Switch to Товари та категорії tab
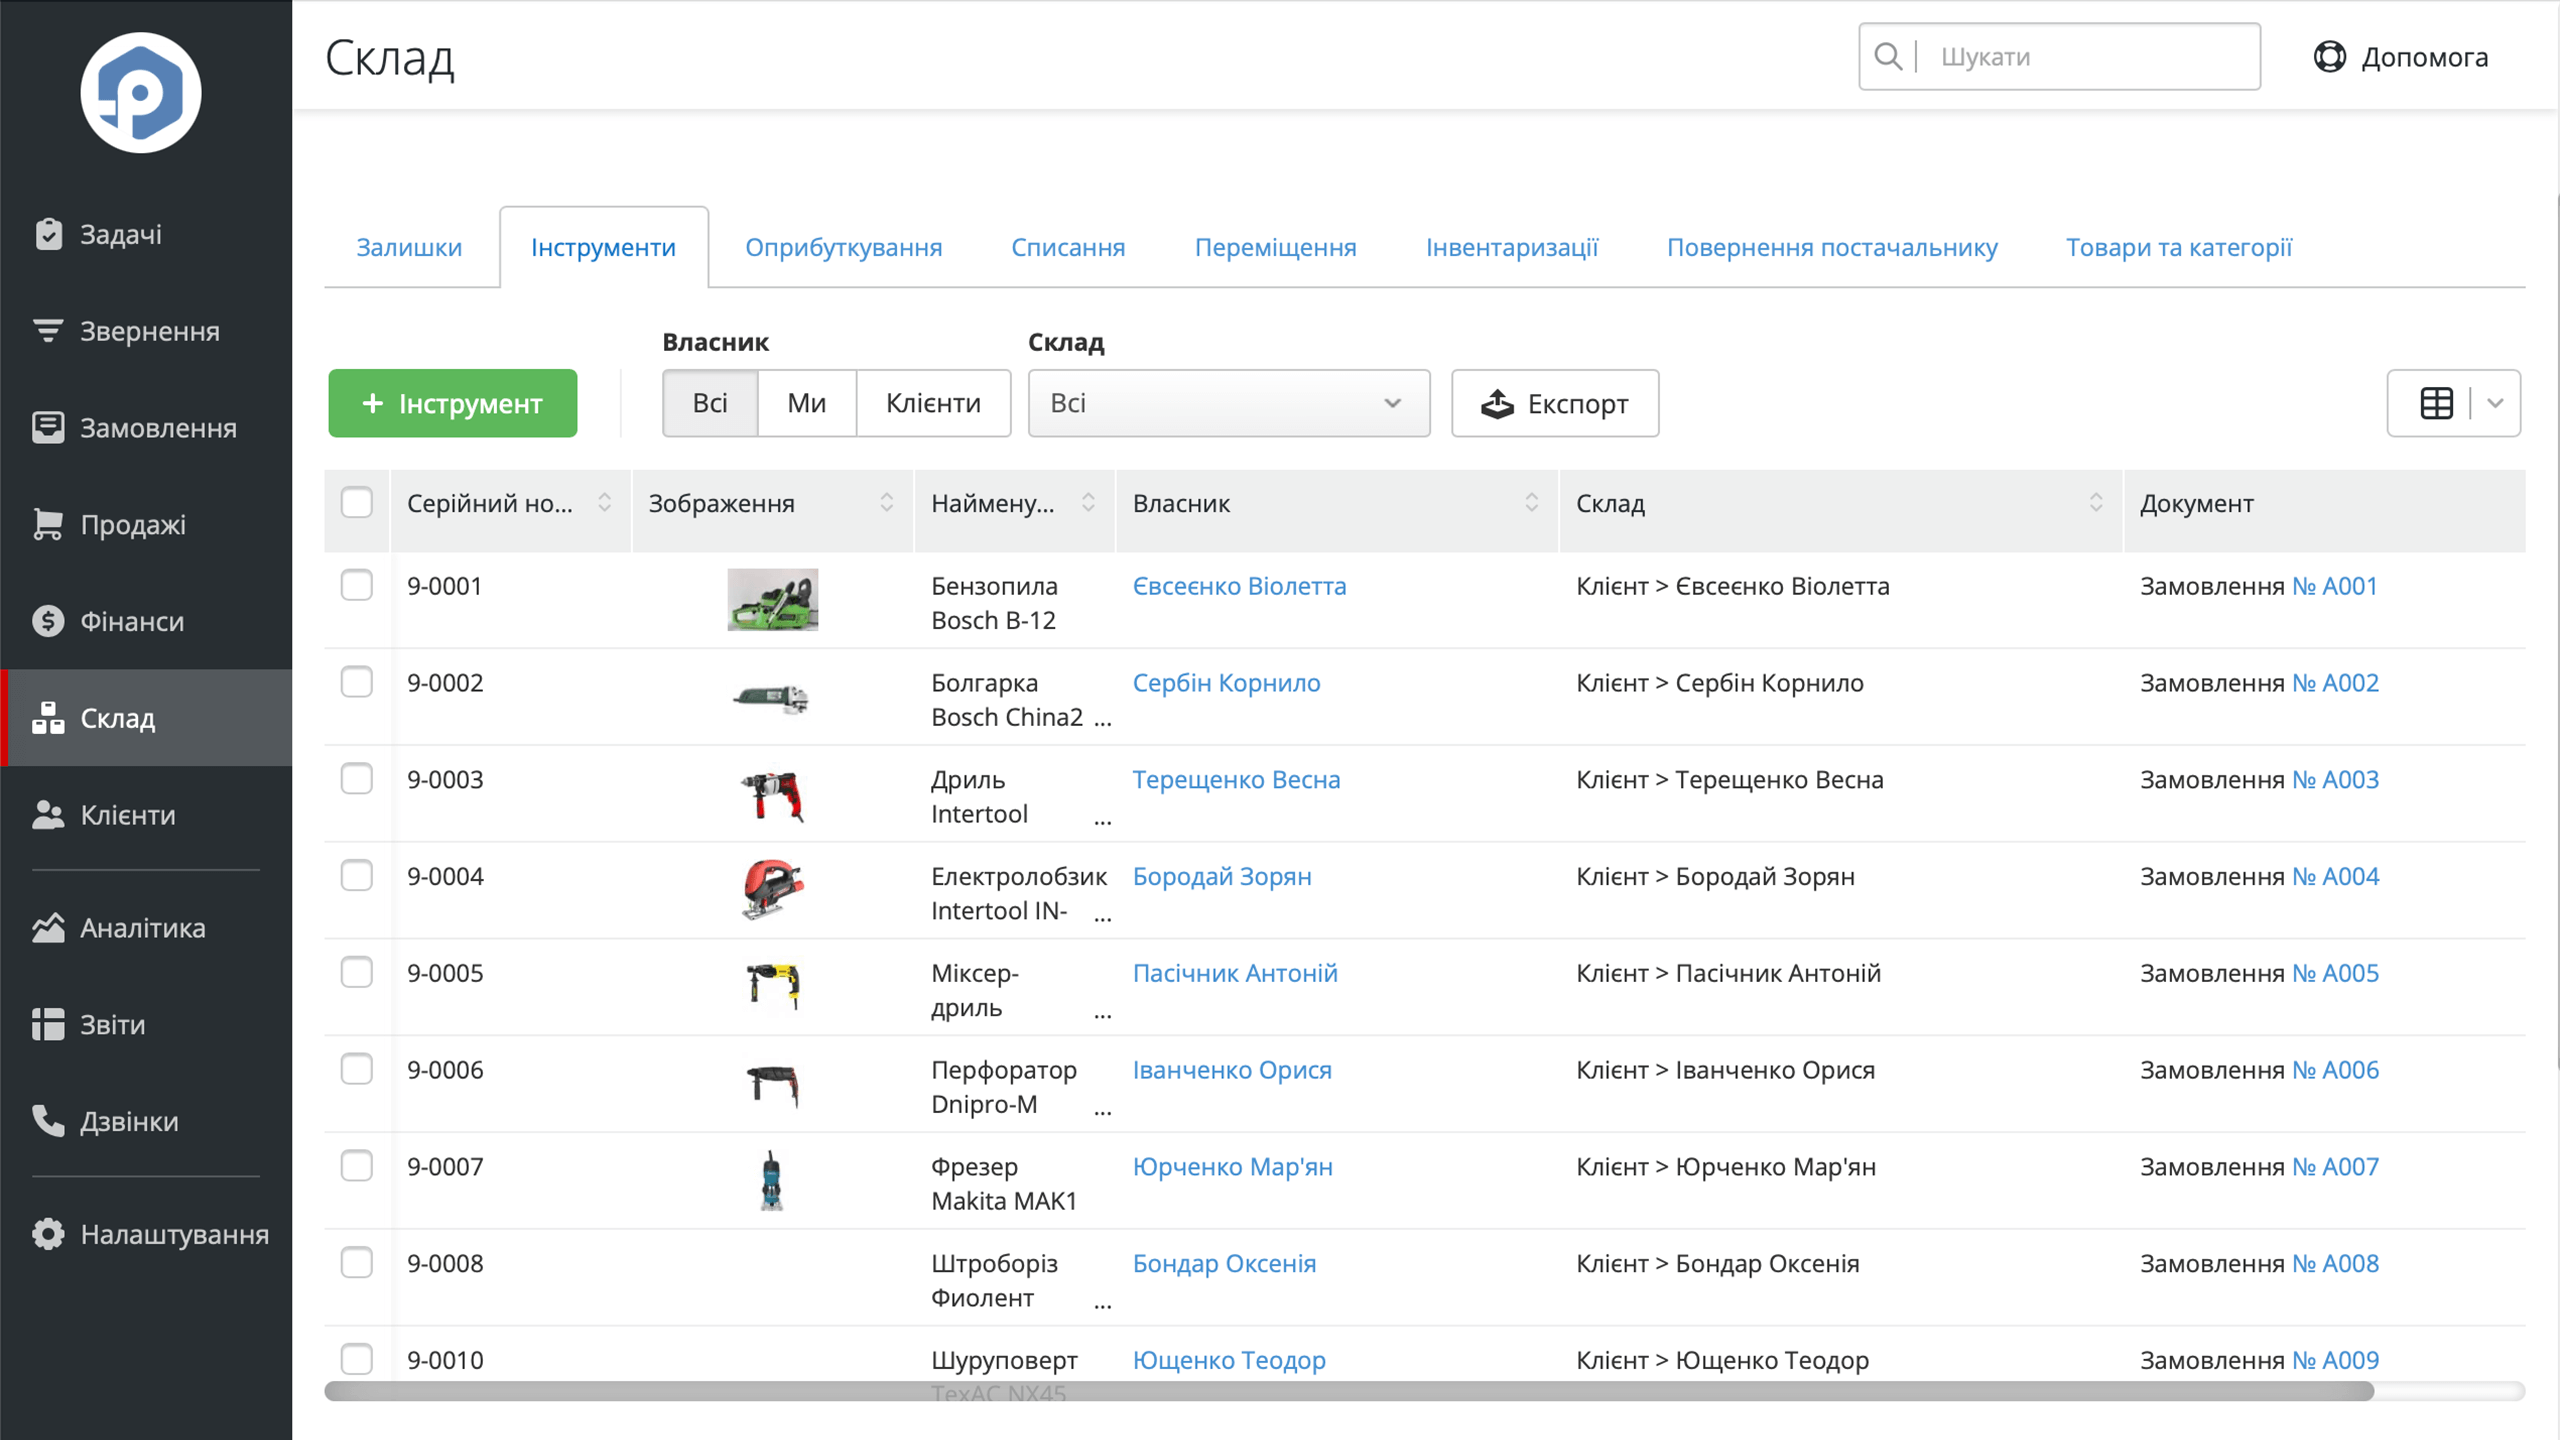Image resolution: width=2560 pixels, height=1440 pixels. click(x=2178, y=247)
